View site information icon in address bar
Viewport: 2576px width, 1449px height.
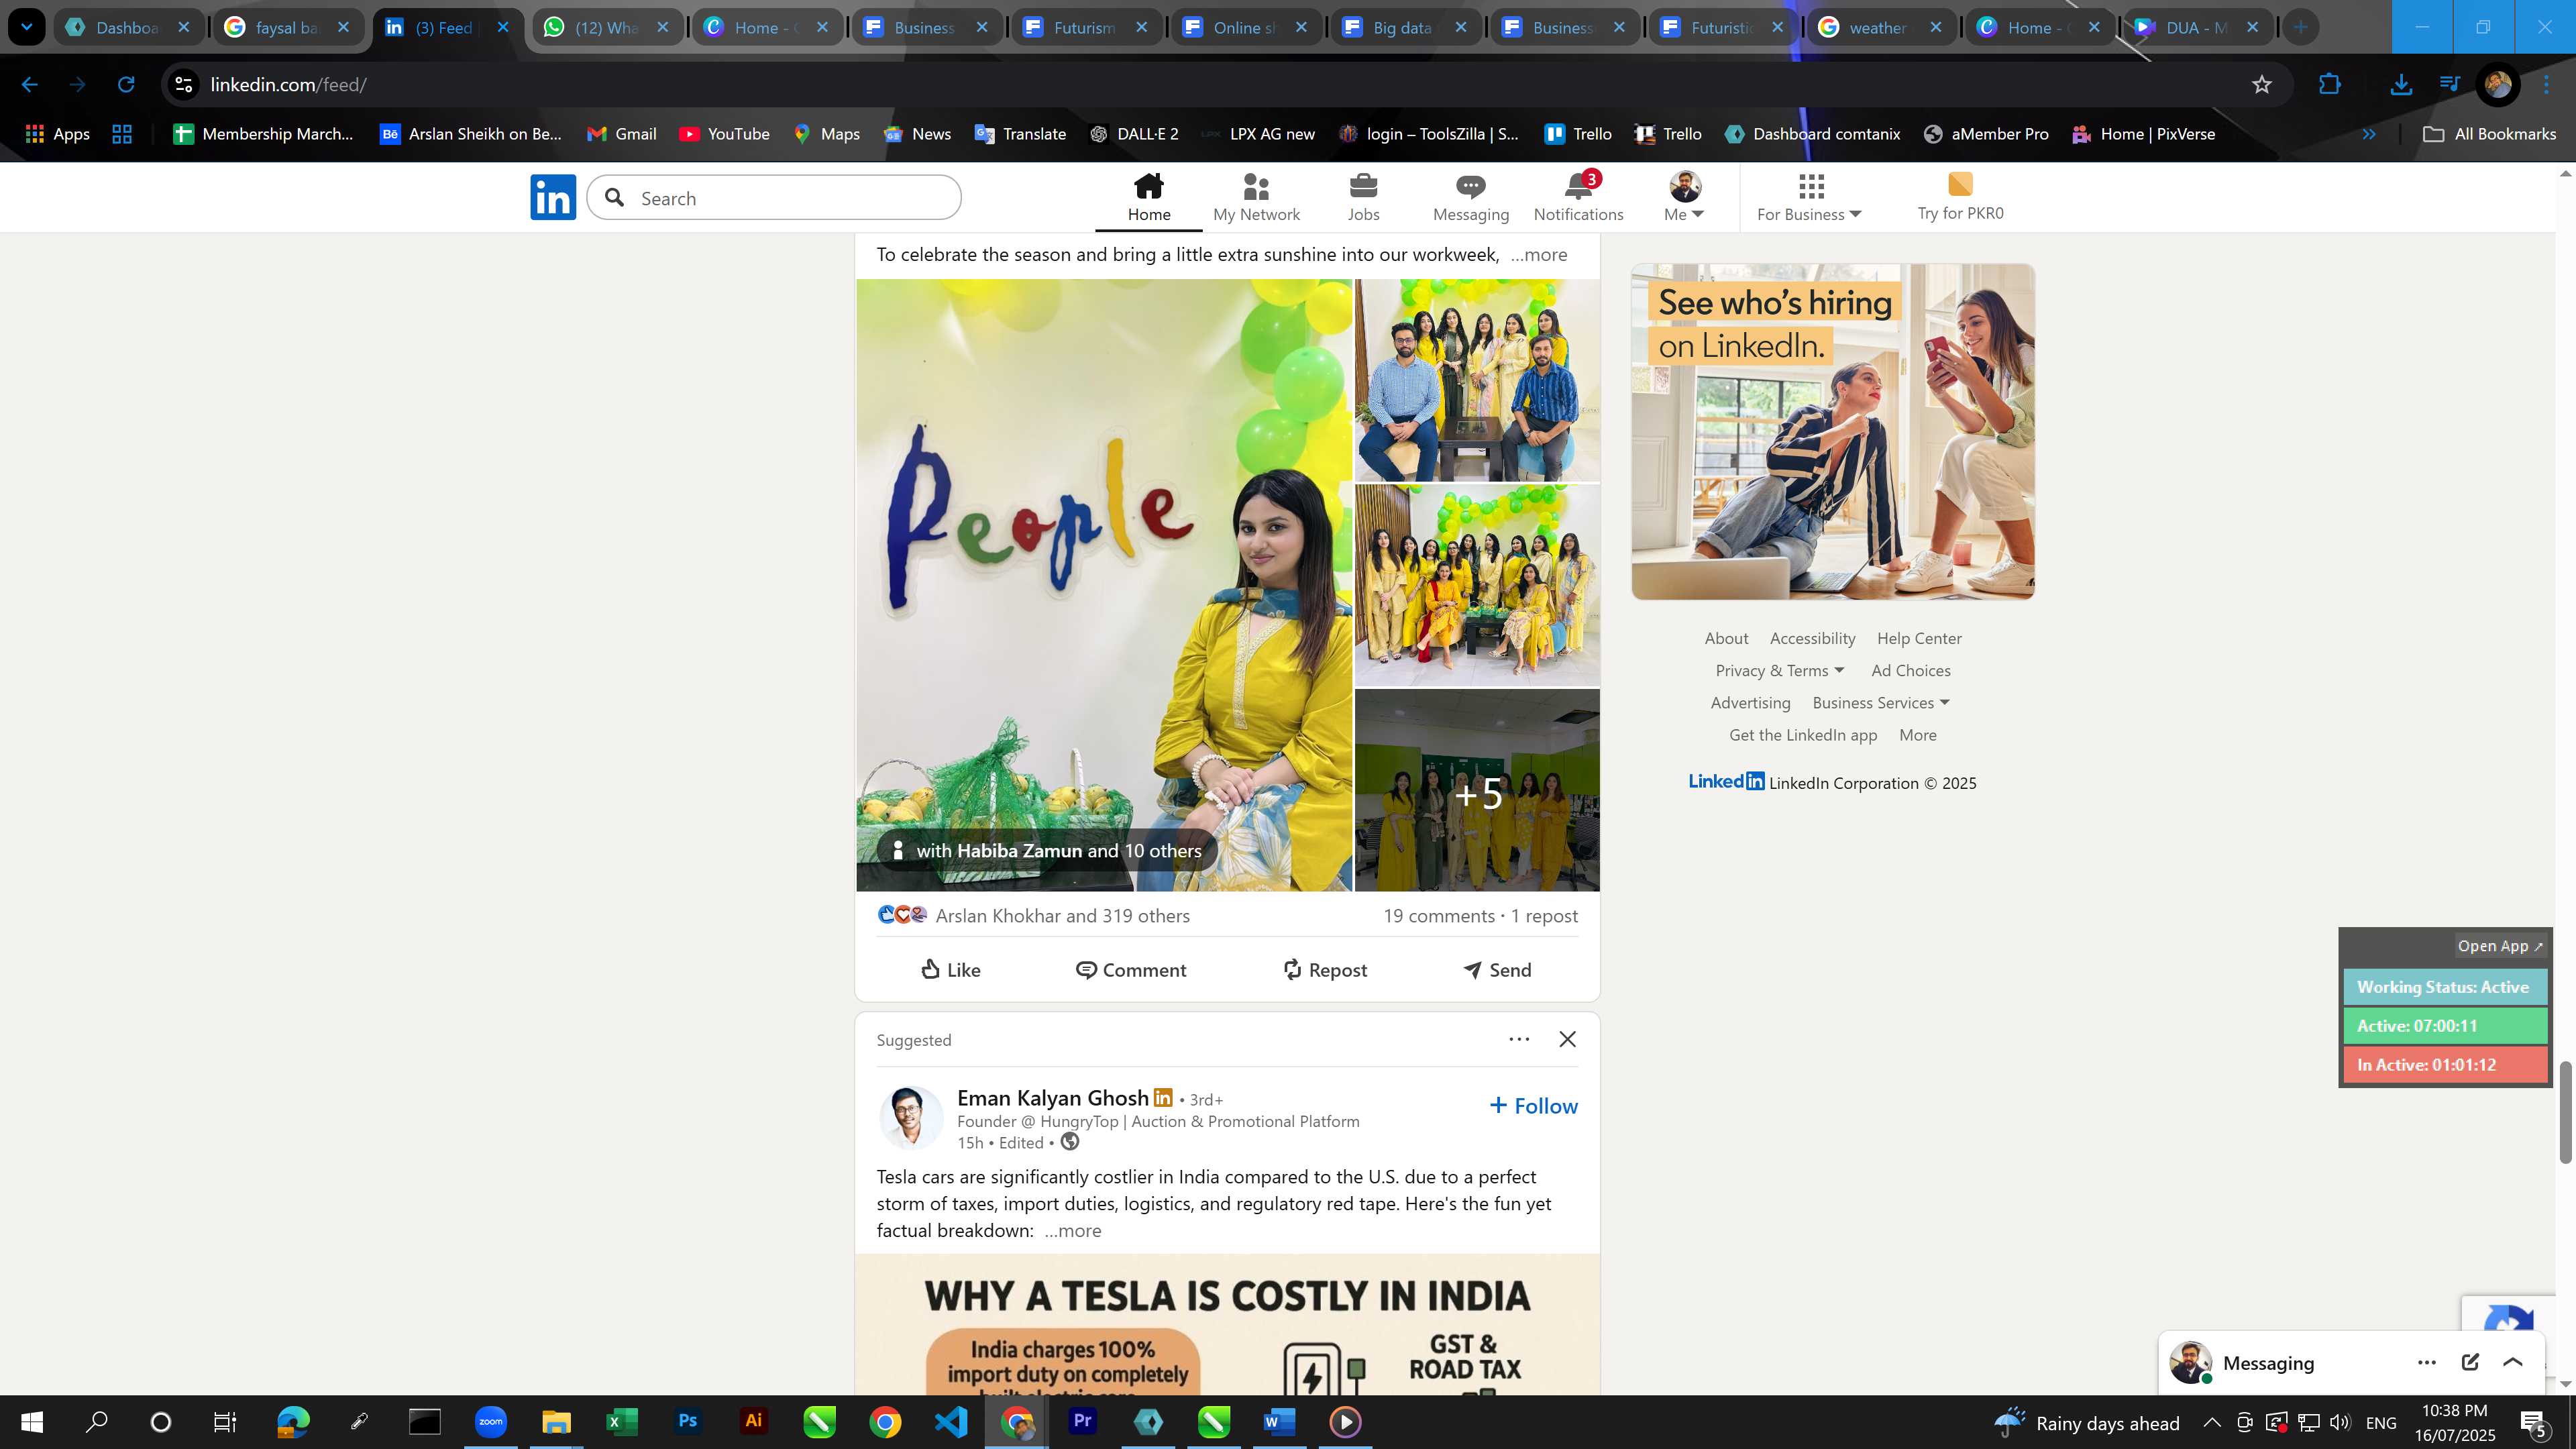click(x=184, y=85)
